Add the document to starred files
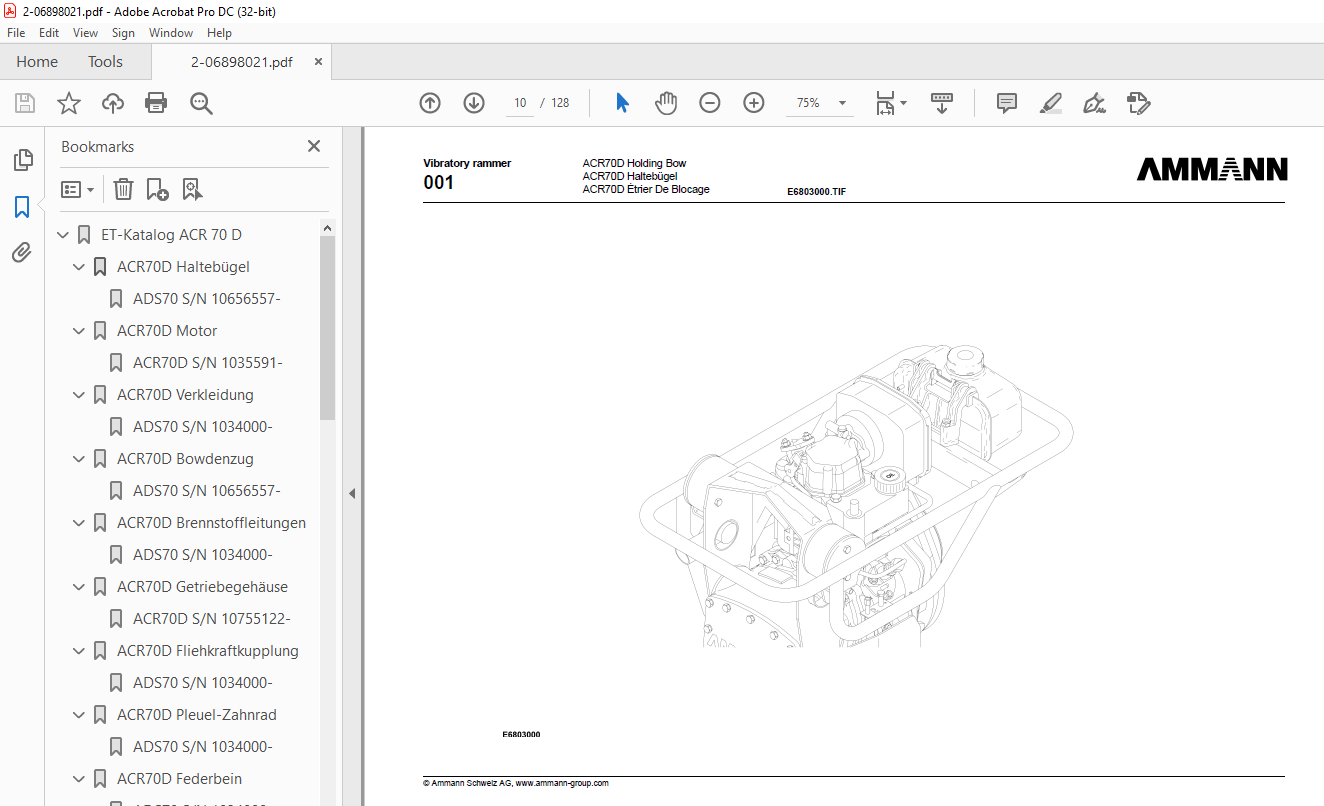1324x806 pixels. point(69,103)
